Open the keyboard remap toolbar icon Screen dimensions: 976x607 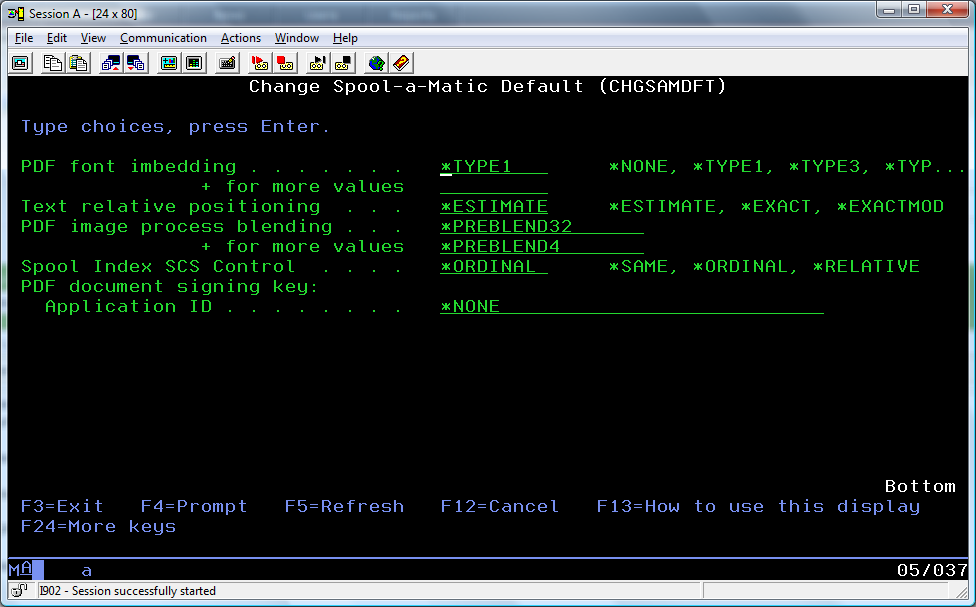pos(228,63)
